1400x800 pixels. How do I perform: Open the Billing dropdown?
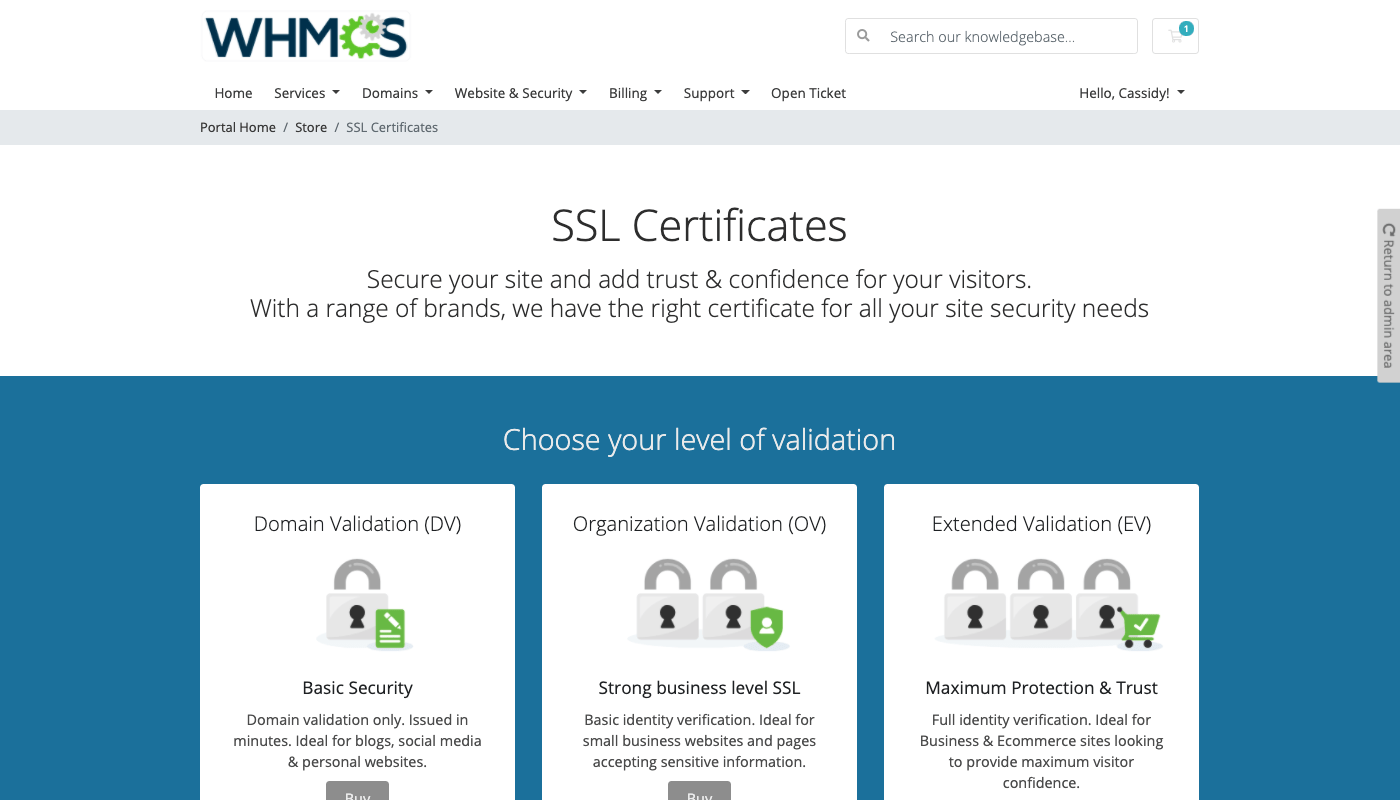pos(635,93)
